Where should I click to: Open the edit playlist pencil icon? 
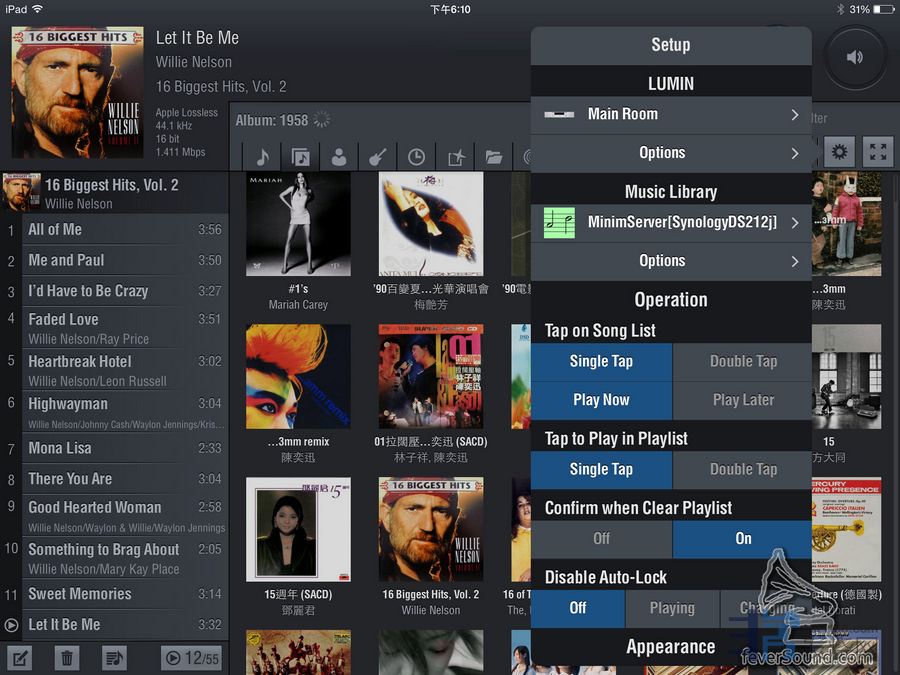pyautogui.click(x=20, y=658)
